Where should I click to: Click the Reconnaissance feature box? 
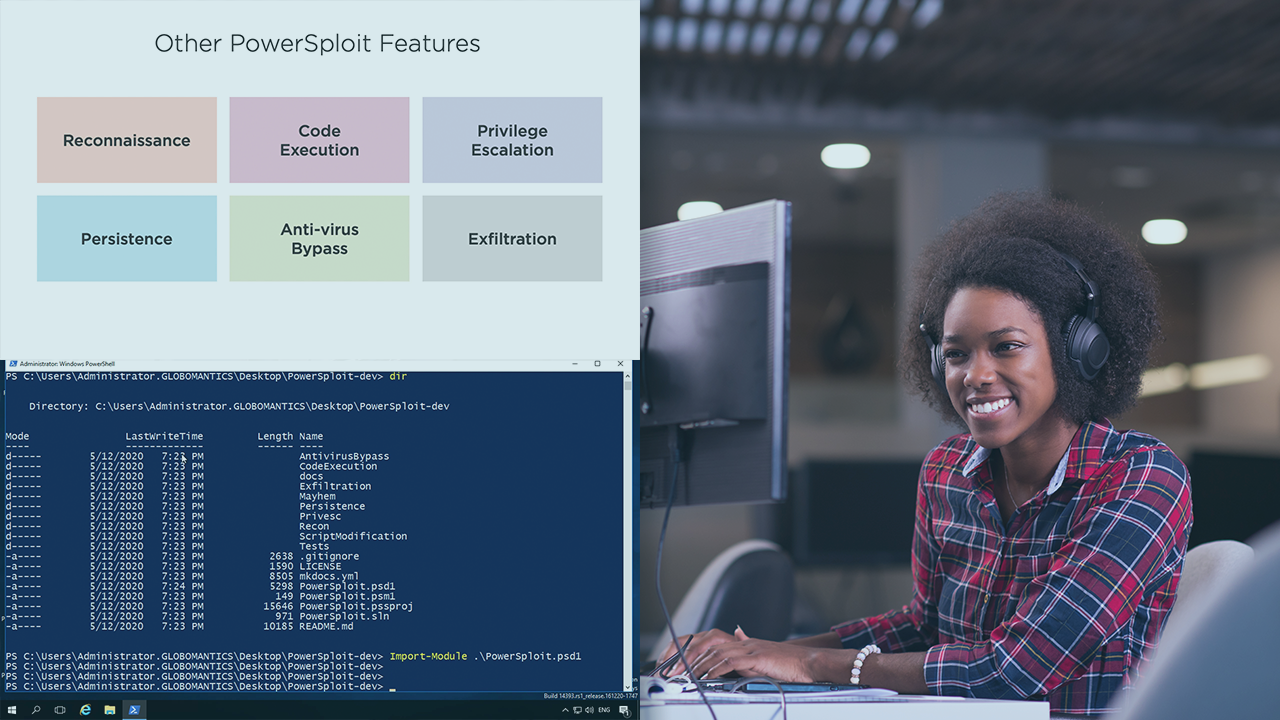click(127, 140)
